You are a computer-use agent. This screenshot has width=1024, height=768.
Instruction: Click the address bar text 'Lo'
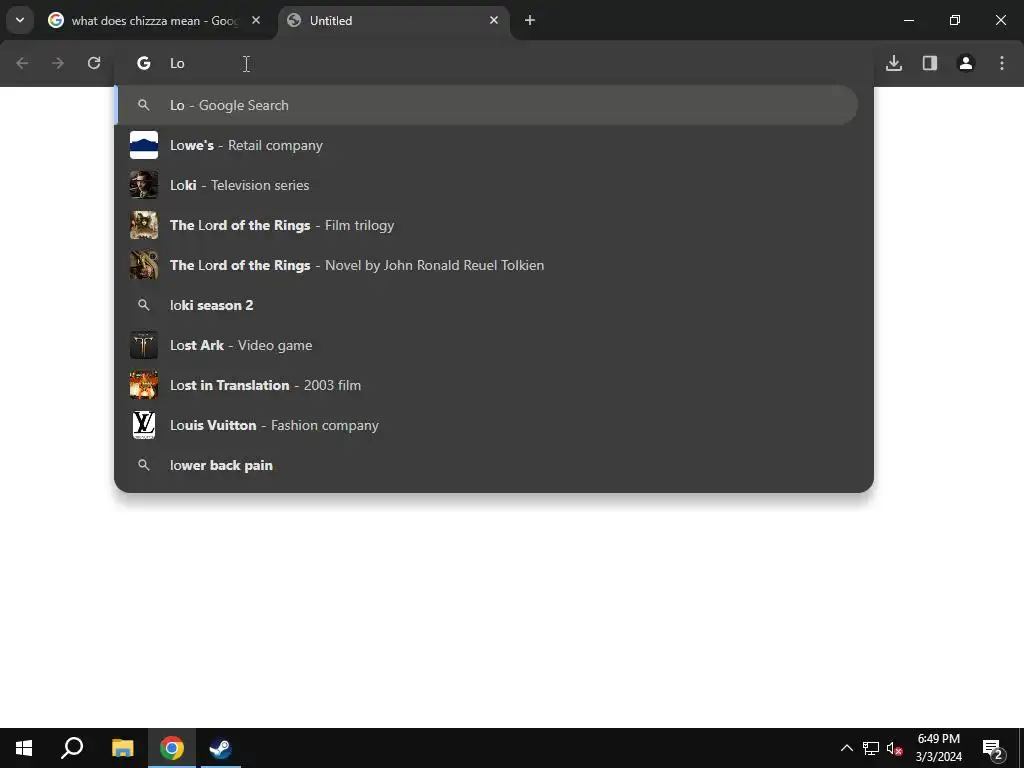(178, 63)
